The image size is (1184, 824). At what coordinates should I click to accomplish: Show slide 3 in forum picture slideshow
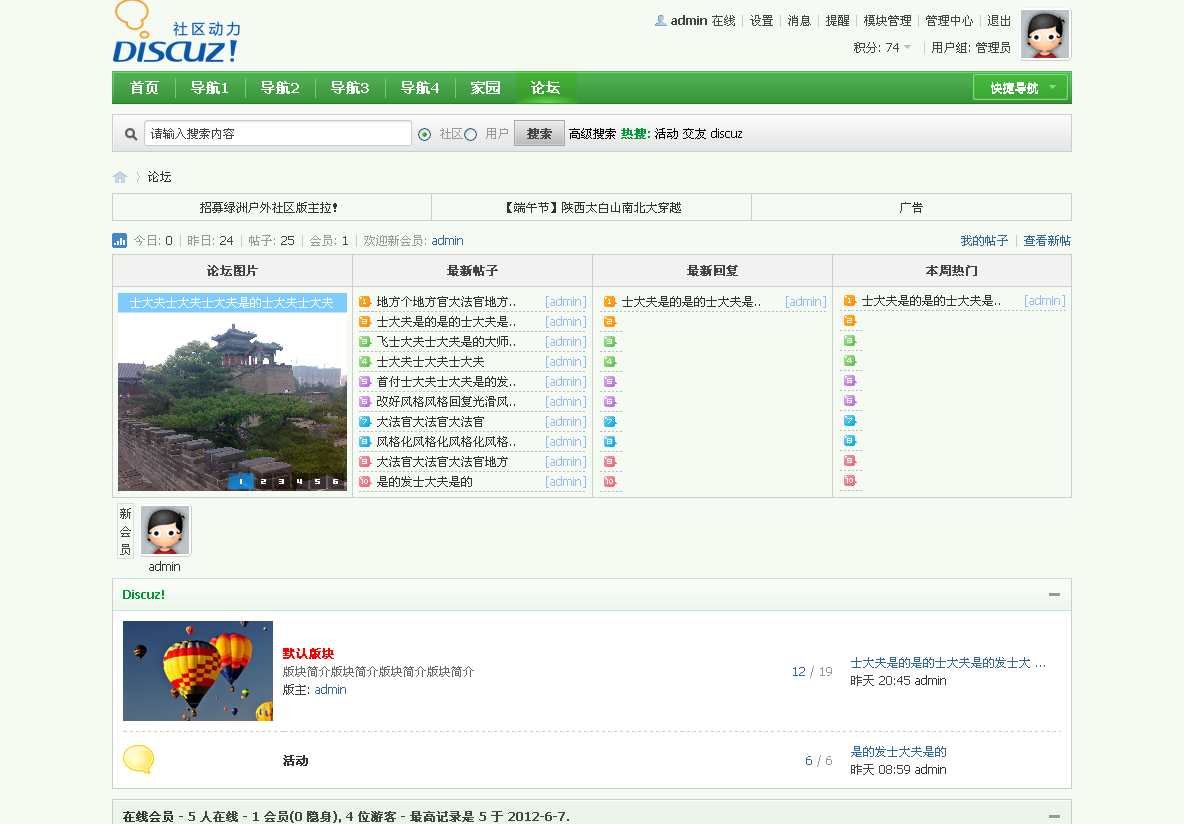(x=282, y=482)
